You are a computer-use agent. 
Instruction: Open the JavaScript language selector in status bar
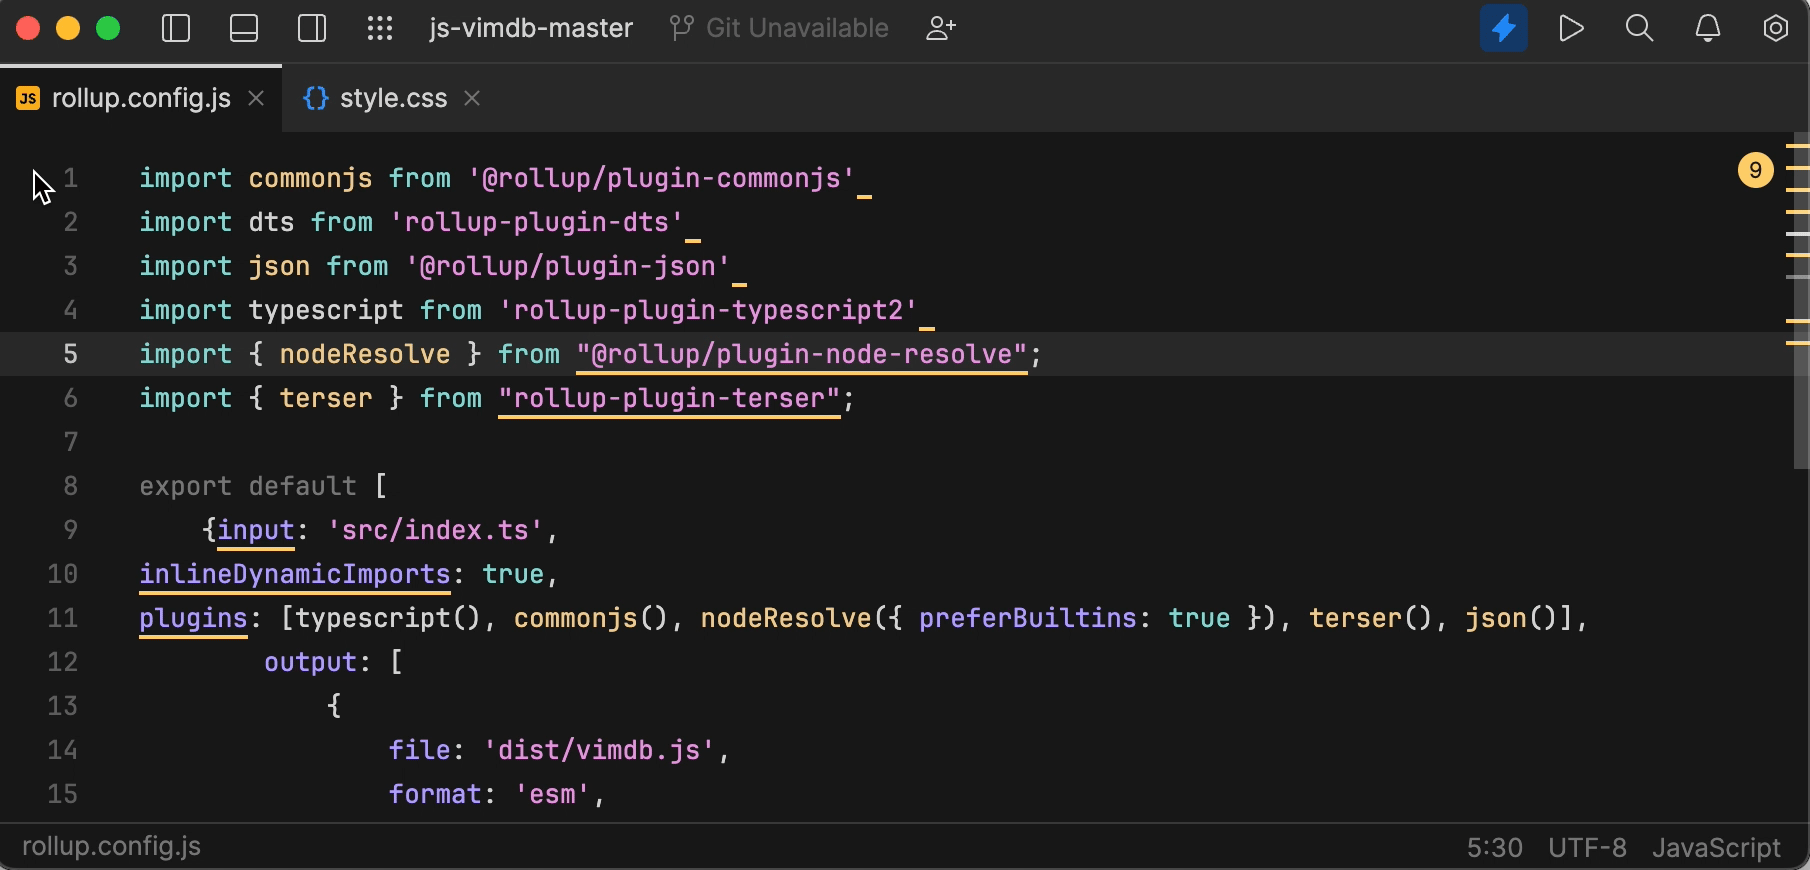(x=1716, y=848)
